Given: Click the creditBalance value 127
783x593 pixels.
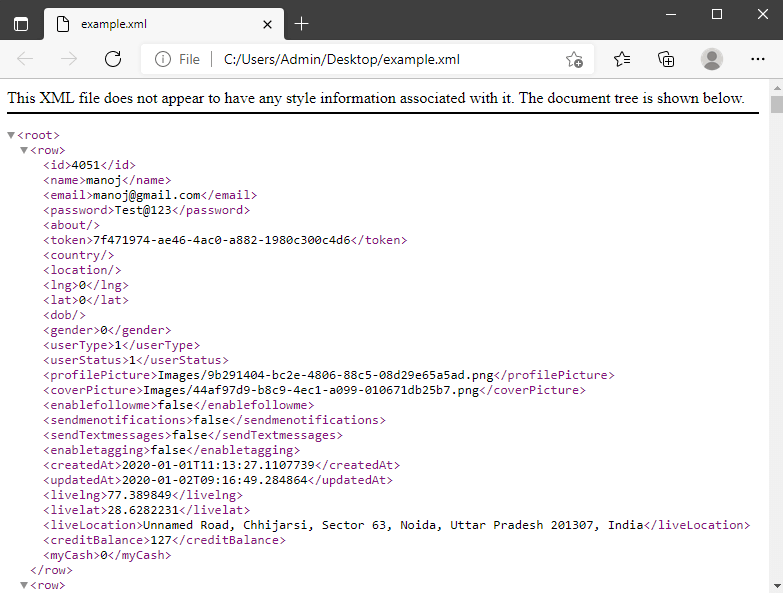Looking at the screenshot, I should [161, 540].
